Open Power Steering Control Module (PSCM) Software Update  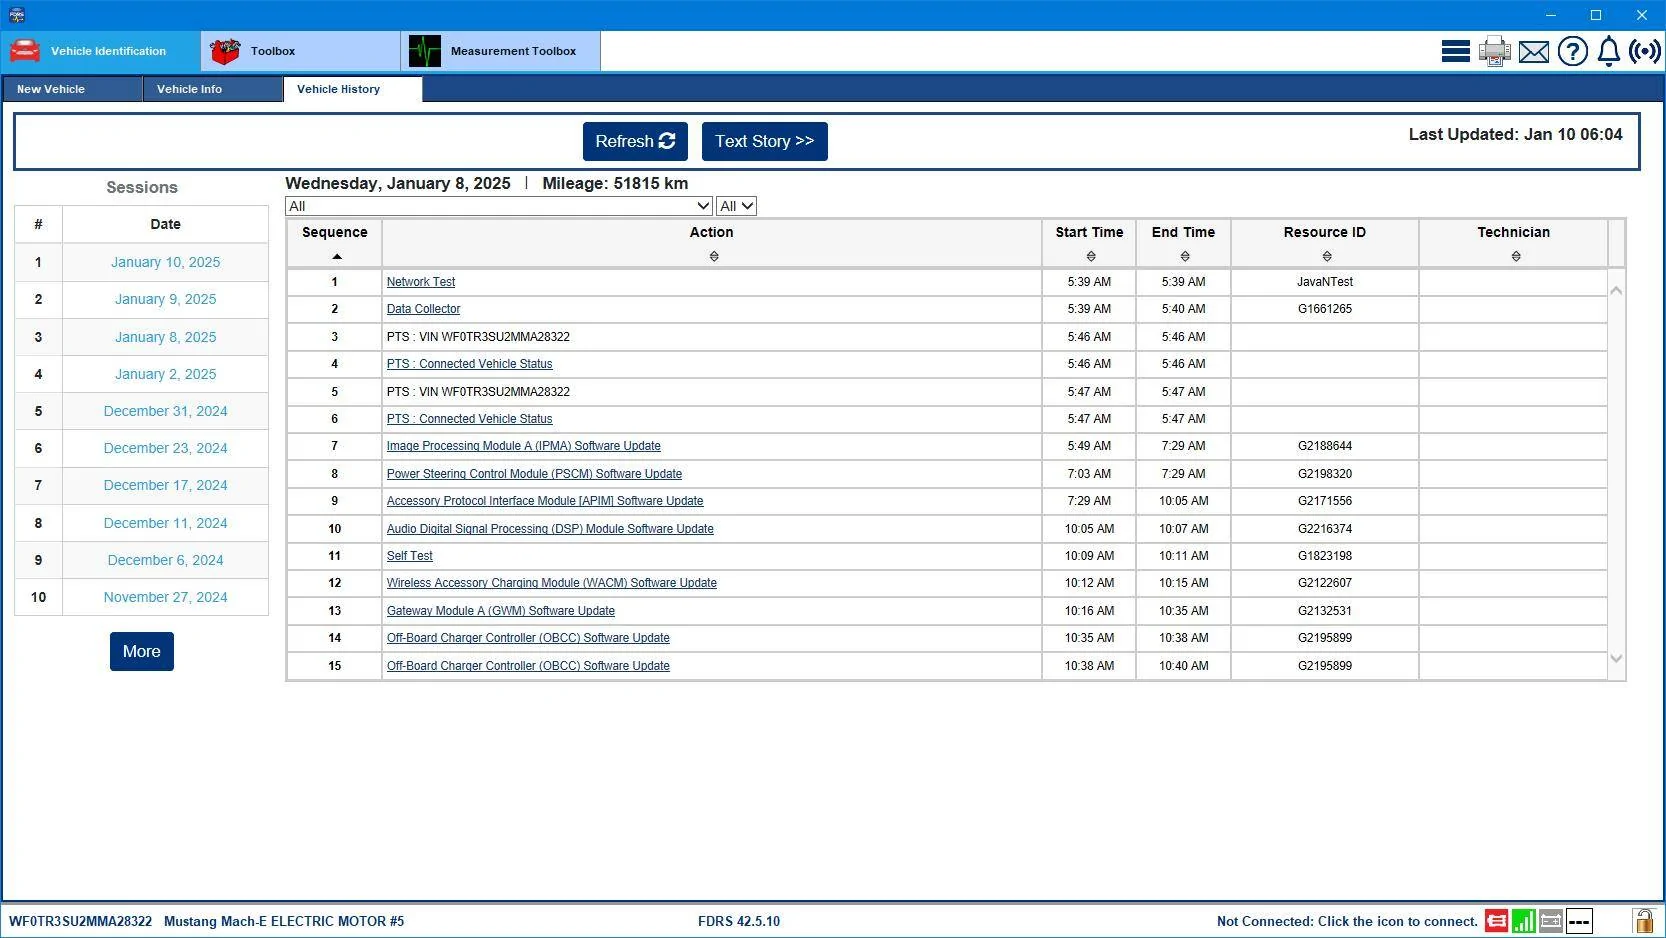[535, 474]
